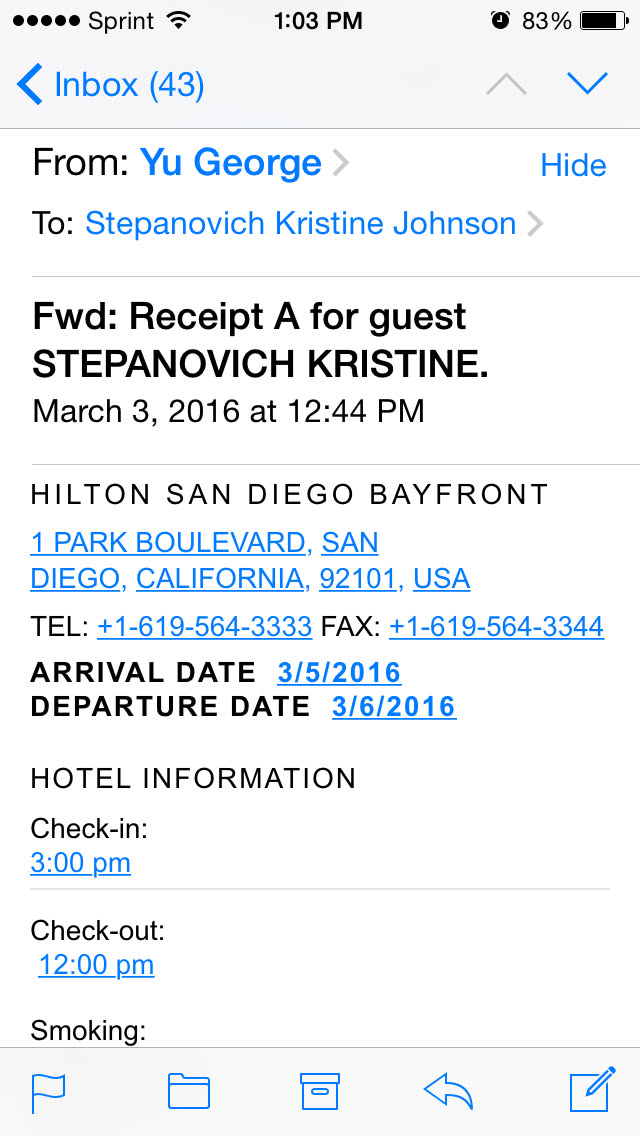640x1136 pixels.
Task: Go to next message with down arrow
Action: point(587,85)
